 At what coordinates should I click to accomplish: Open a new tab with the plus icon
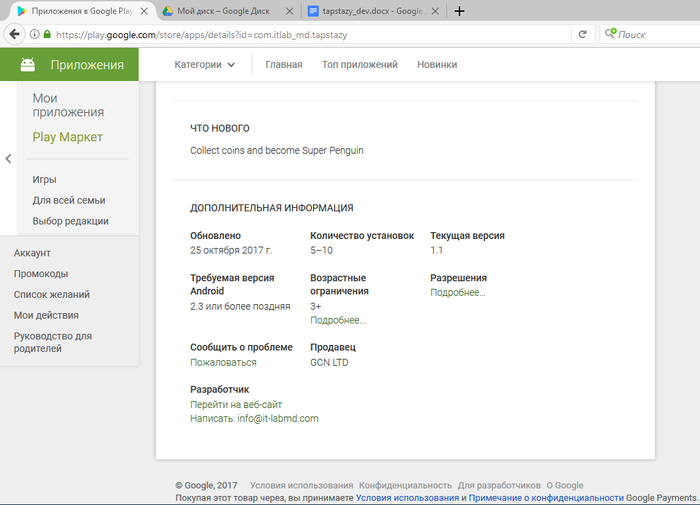point(459,11)
